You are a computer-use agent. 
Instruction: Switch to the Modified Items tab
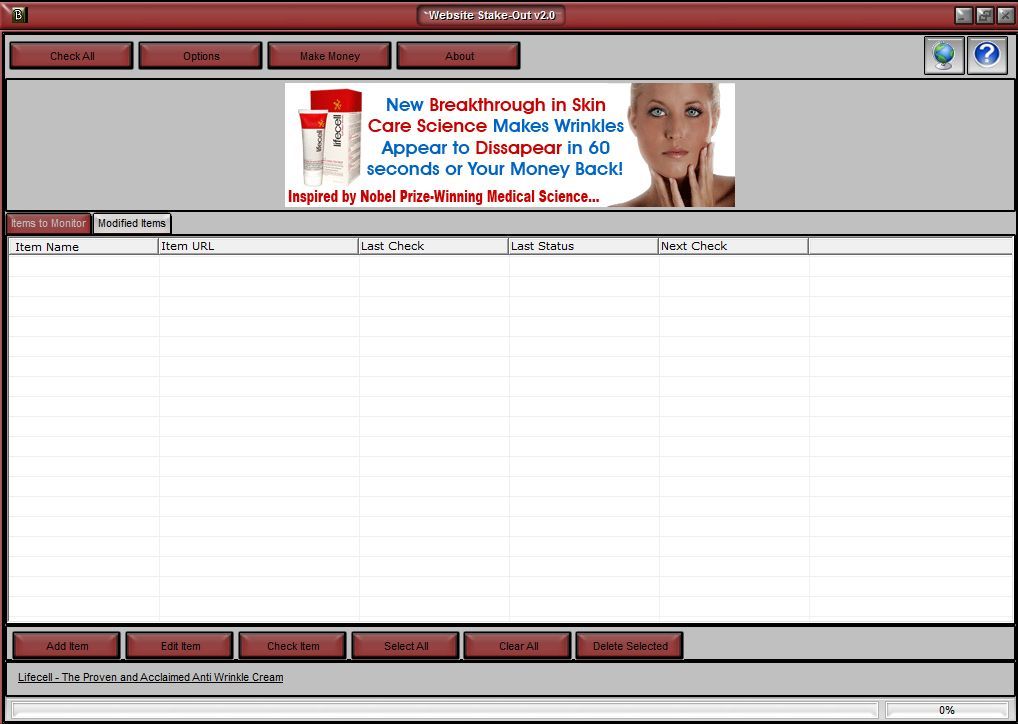click(x=132, y=223)
